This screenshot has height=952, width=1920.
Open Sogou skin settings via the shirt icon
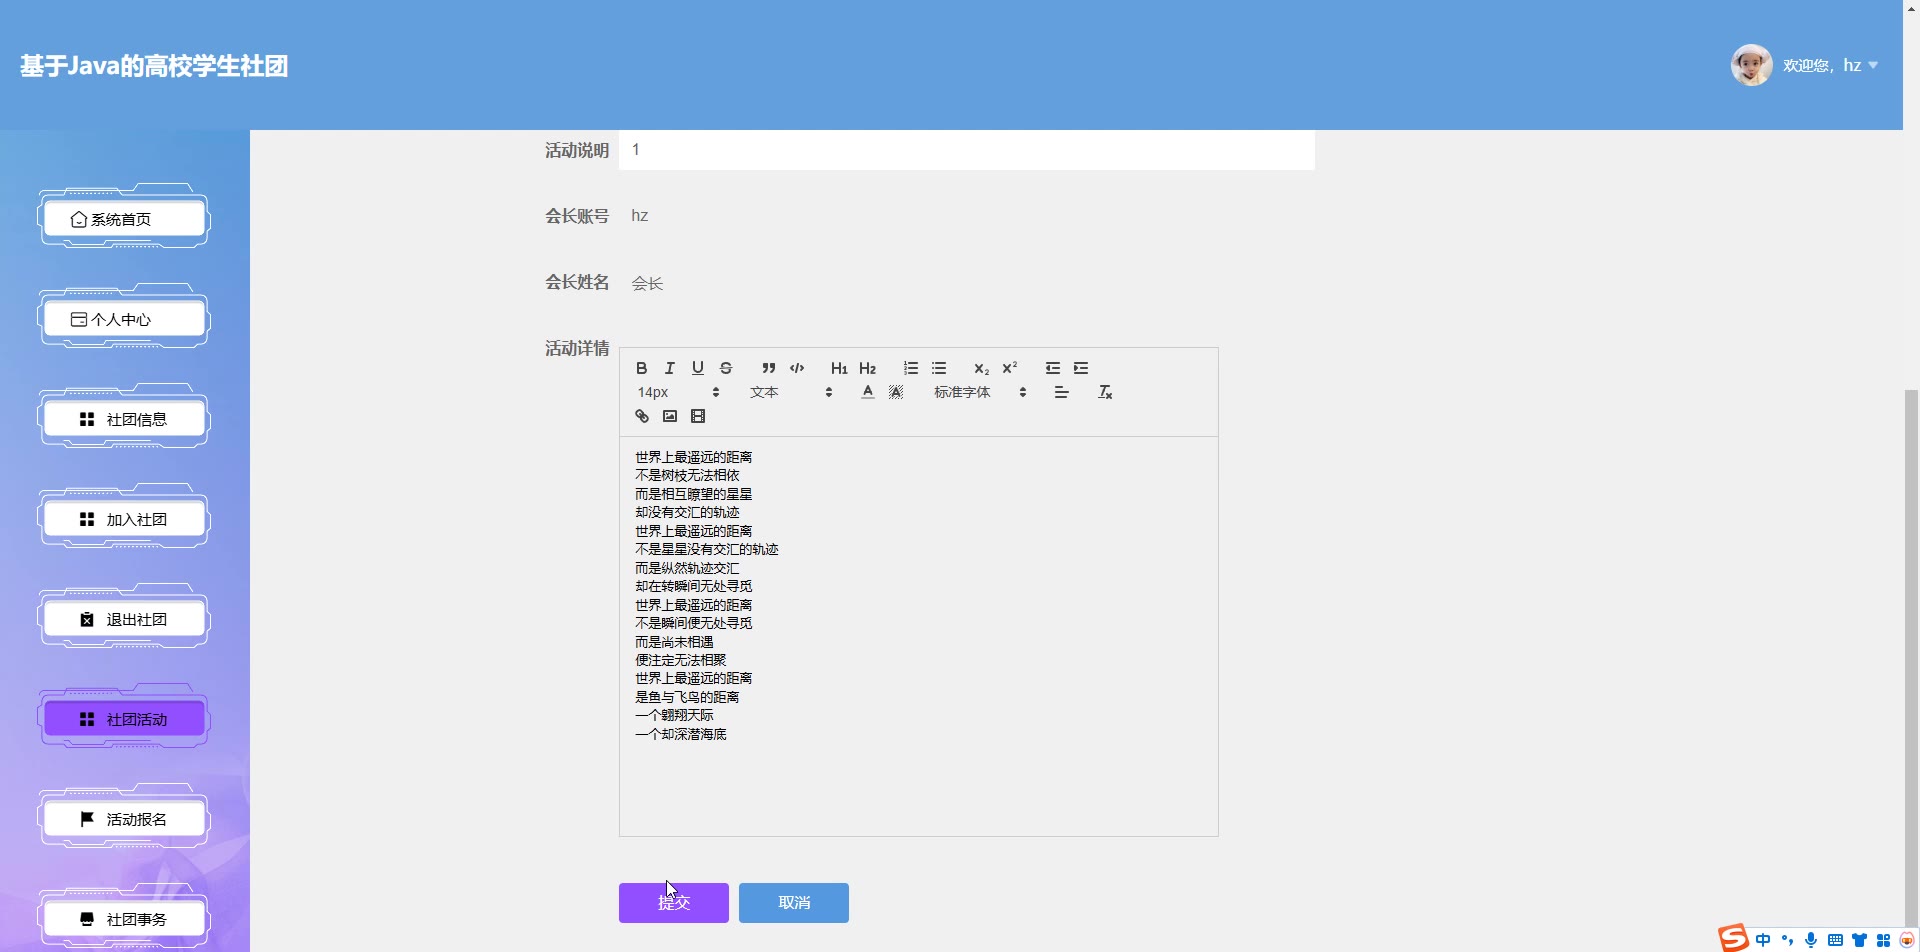point(1859,940)
